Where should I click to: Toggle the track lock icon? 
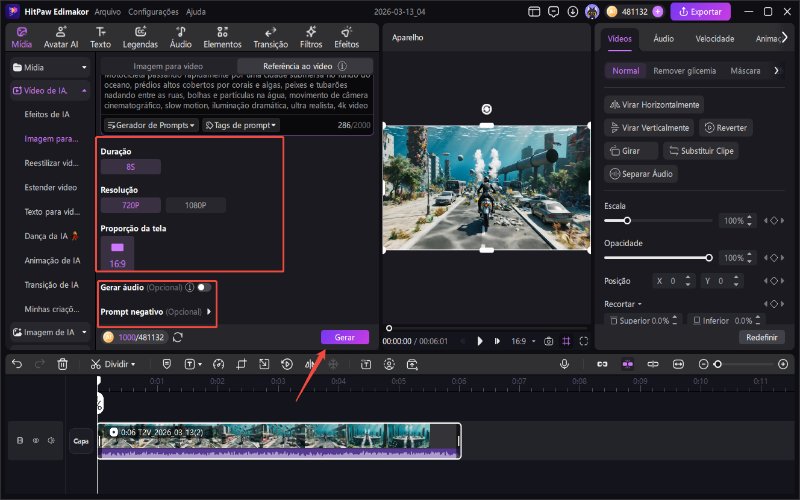pos(20,440)
